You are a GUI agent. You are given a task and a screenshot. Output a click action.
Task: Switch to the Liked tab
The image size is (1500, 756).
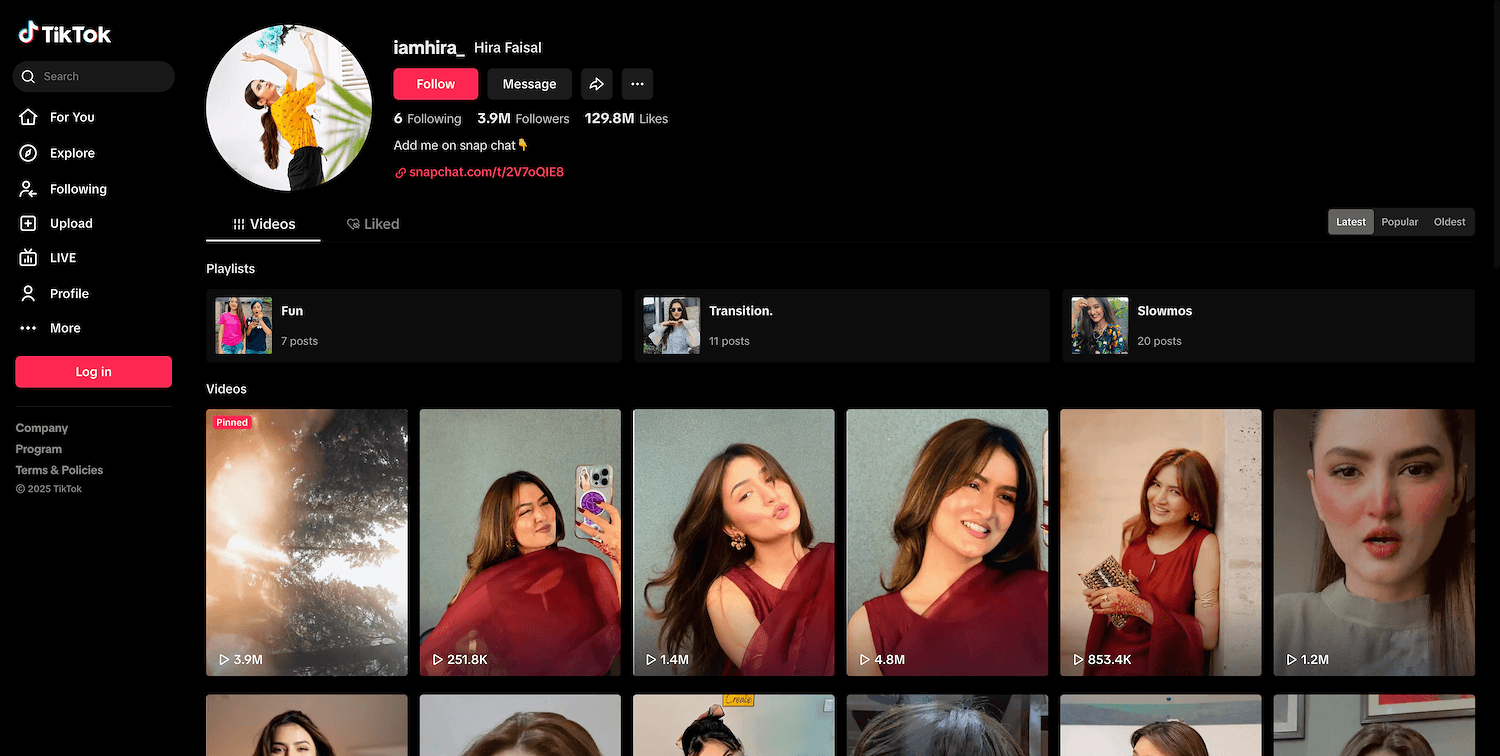[x=373, y=224]
